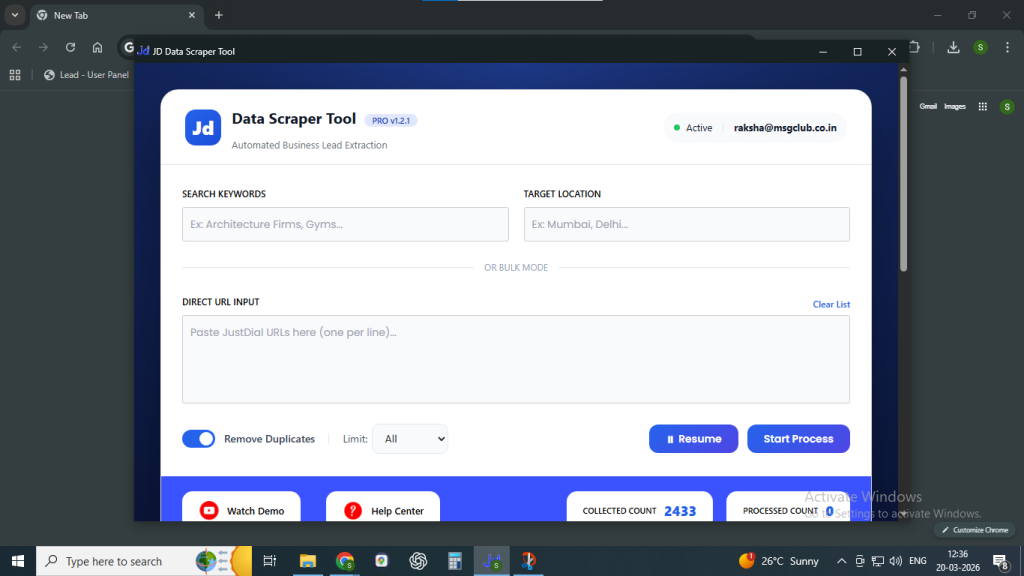
Task: Open Calculator from the taskbar
Action: [x=454, y=561]
